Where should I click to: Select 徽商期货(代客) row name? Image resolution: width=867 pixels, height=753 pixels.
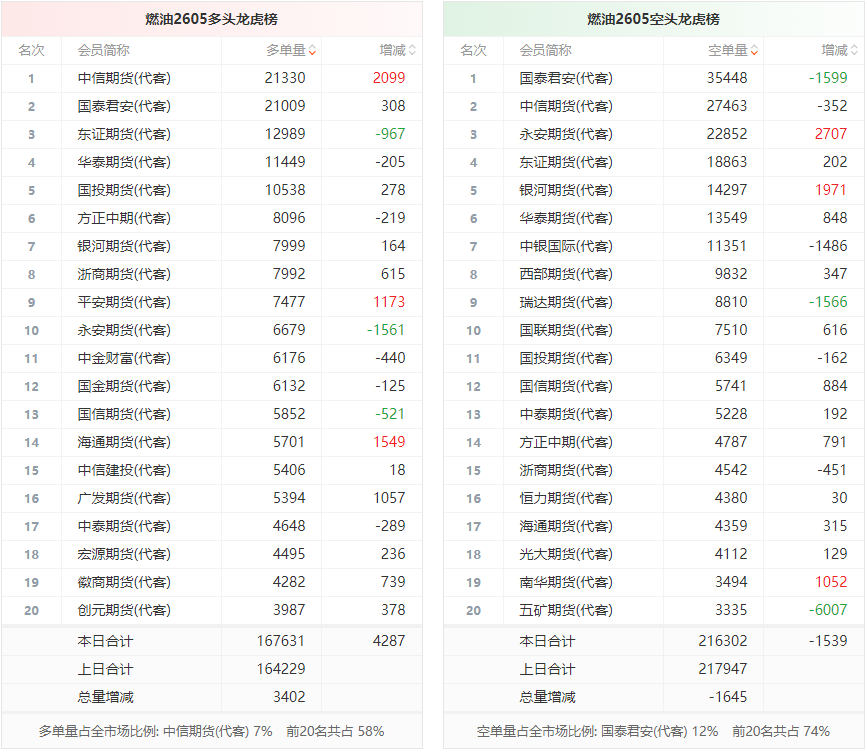coord(124,582)
